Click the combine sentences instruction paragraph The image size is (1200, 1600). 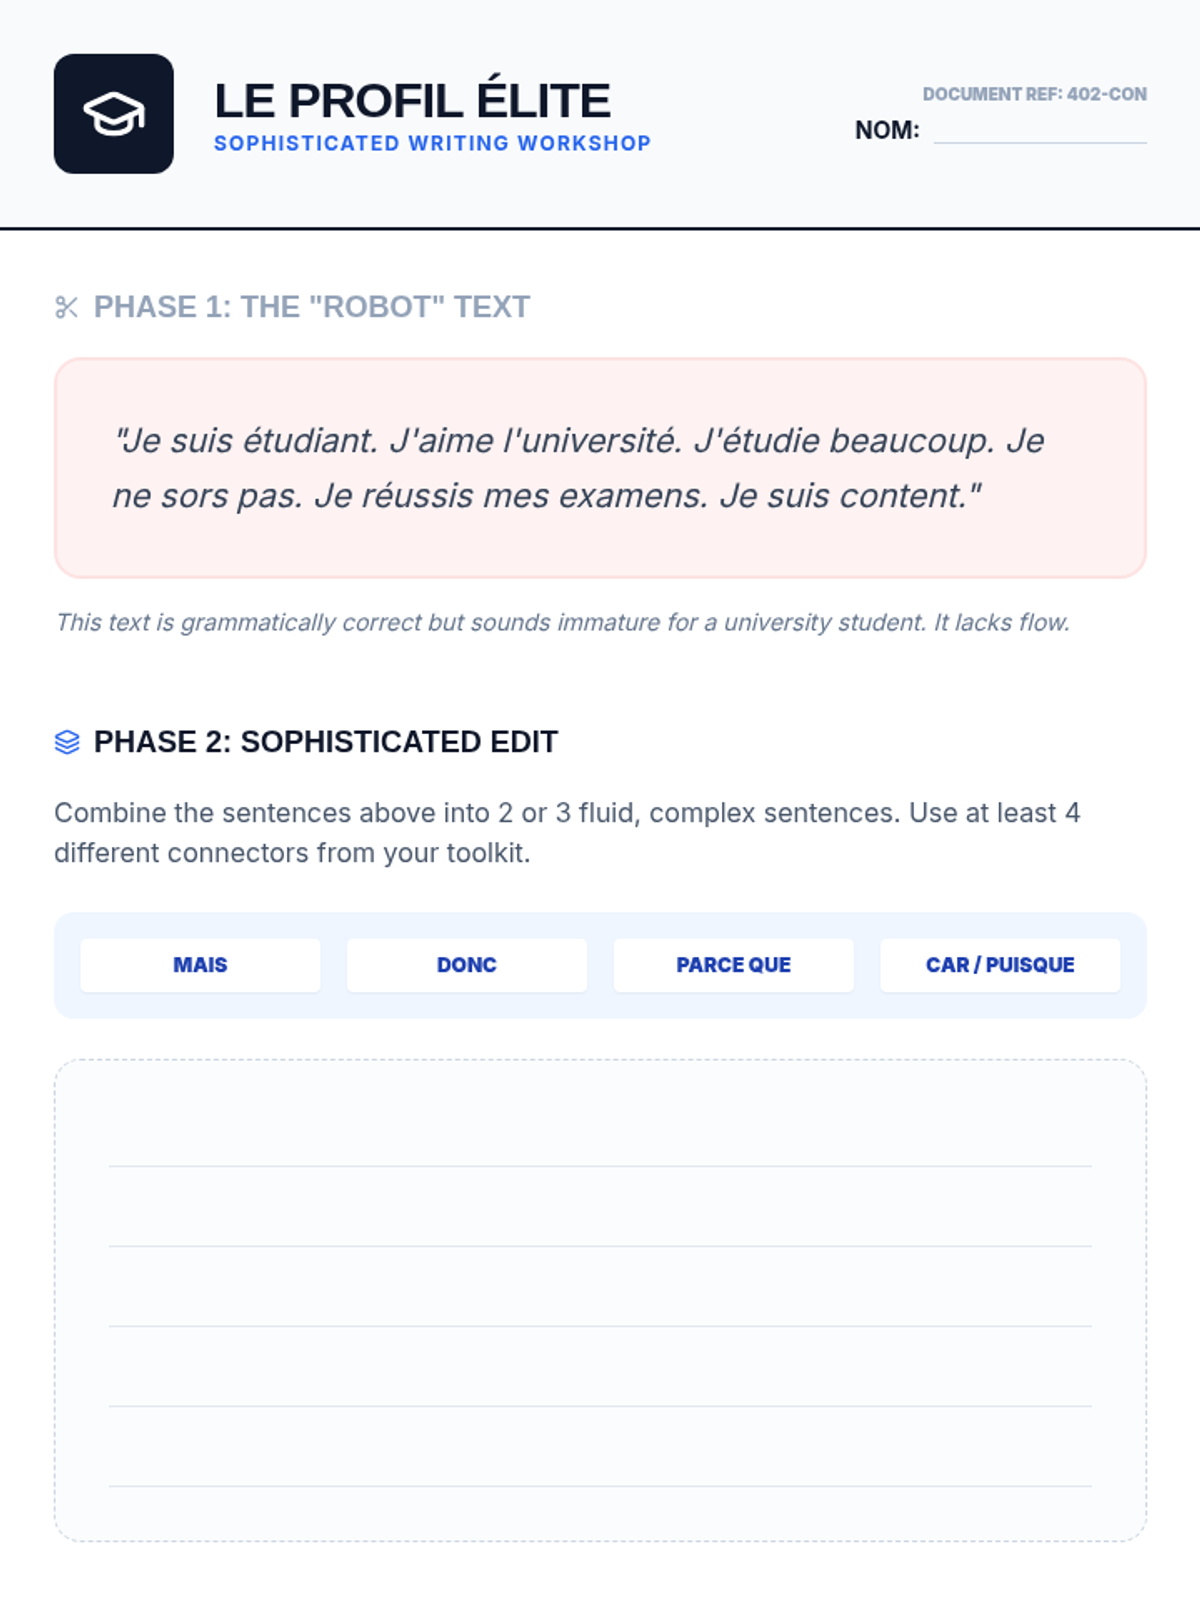point(566,832)
